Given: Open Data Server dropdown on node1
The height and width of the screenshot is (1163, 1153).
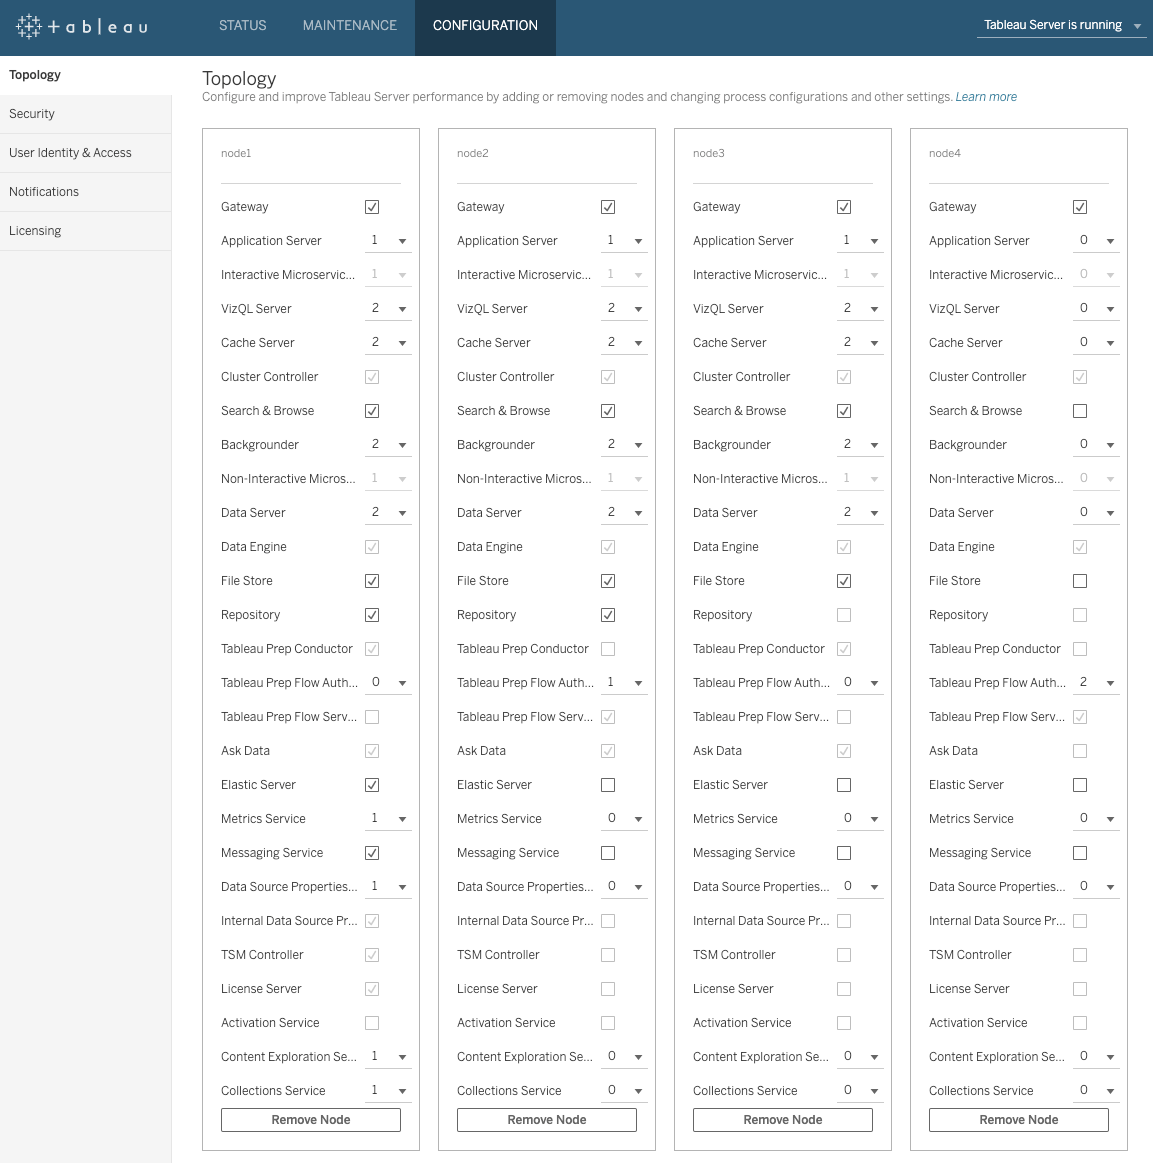Looking at the screenshot, I should [388, 513].
